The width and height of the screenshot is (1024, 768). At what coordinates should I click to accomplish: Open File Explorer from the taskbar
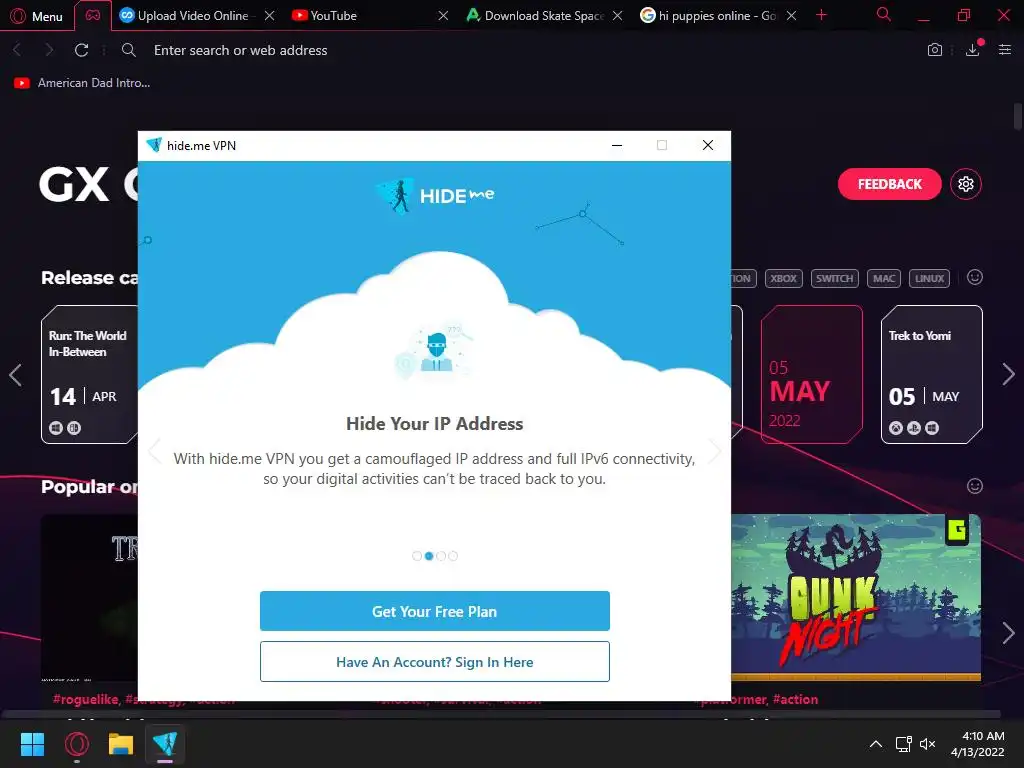click(x=121, y=744)
